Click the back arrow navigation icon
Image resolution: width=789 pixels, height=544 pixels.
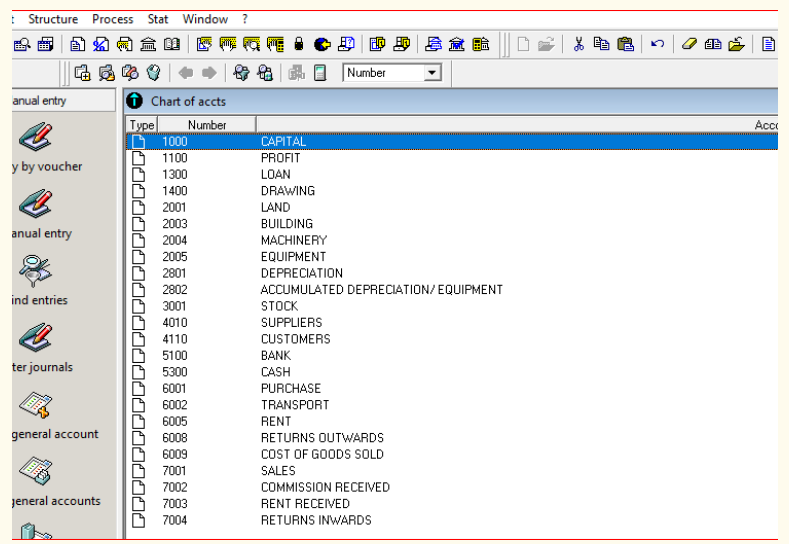click(x=186, y=73)
